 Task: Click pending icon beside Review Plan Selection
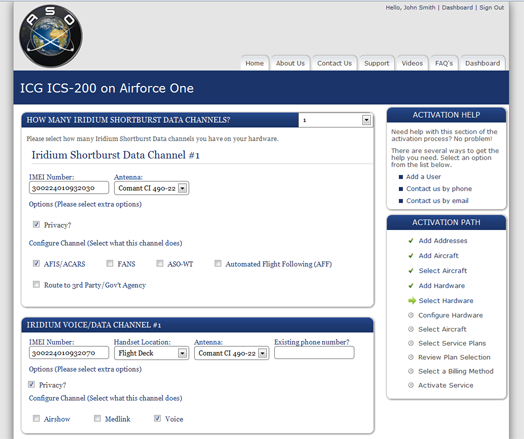[x=411, y=357]
